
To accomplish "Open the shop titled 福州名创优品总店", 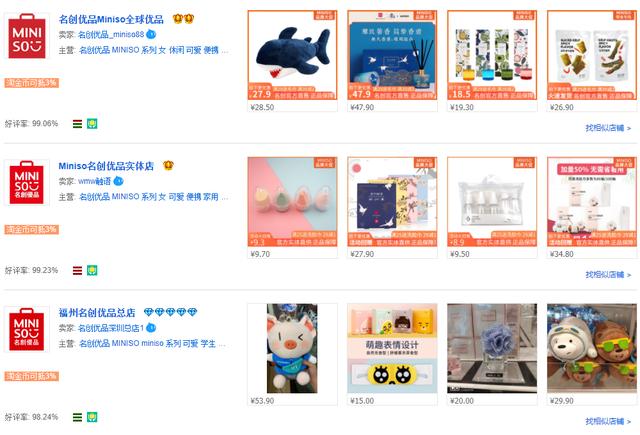I will [x=97, y=313].
